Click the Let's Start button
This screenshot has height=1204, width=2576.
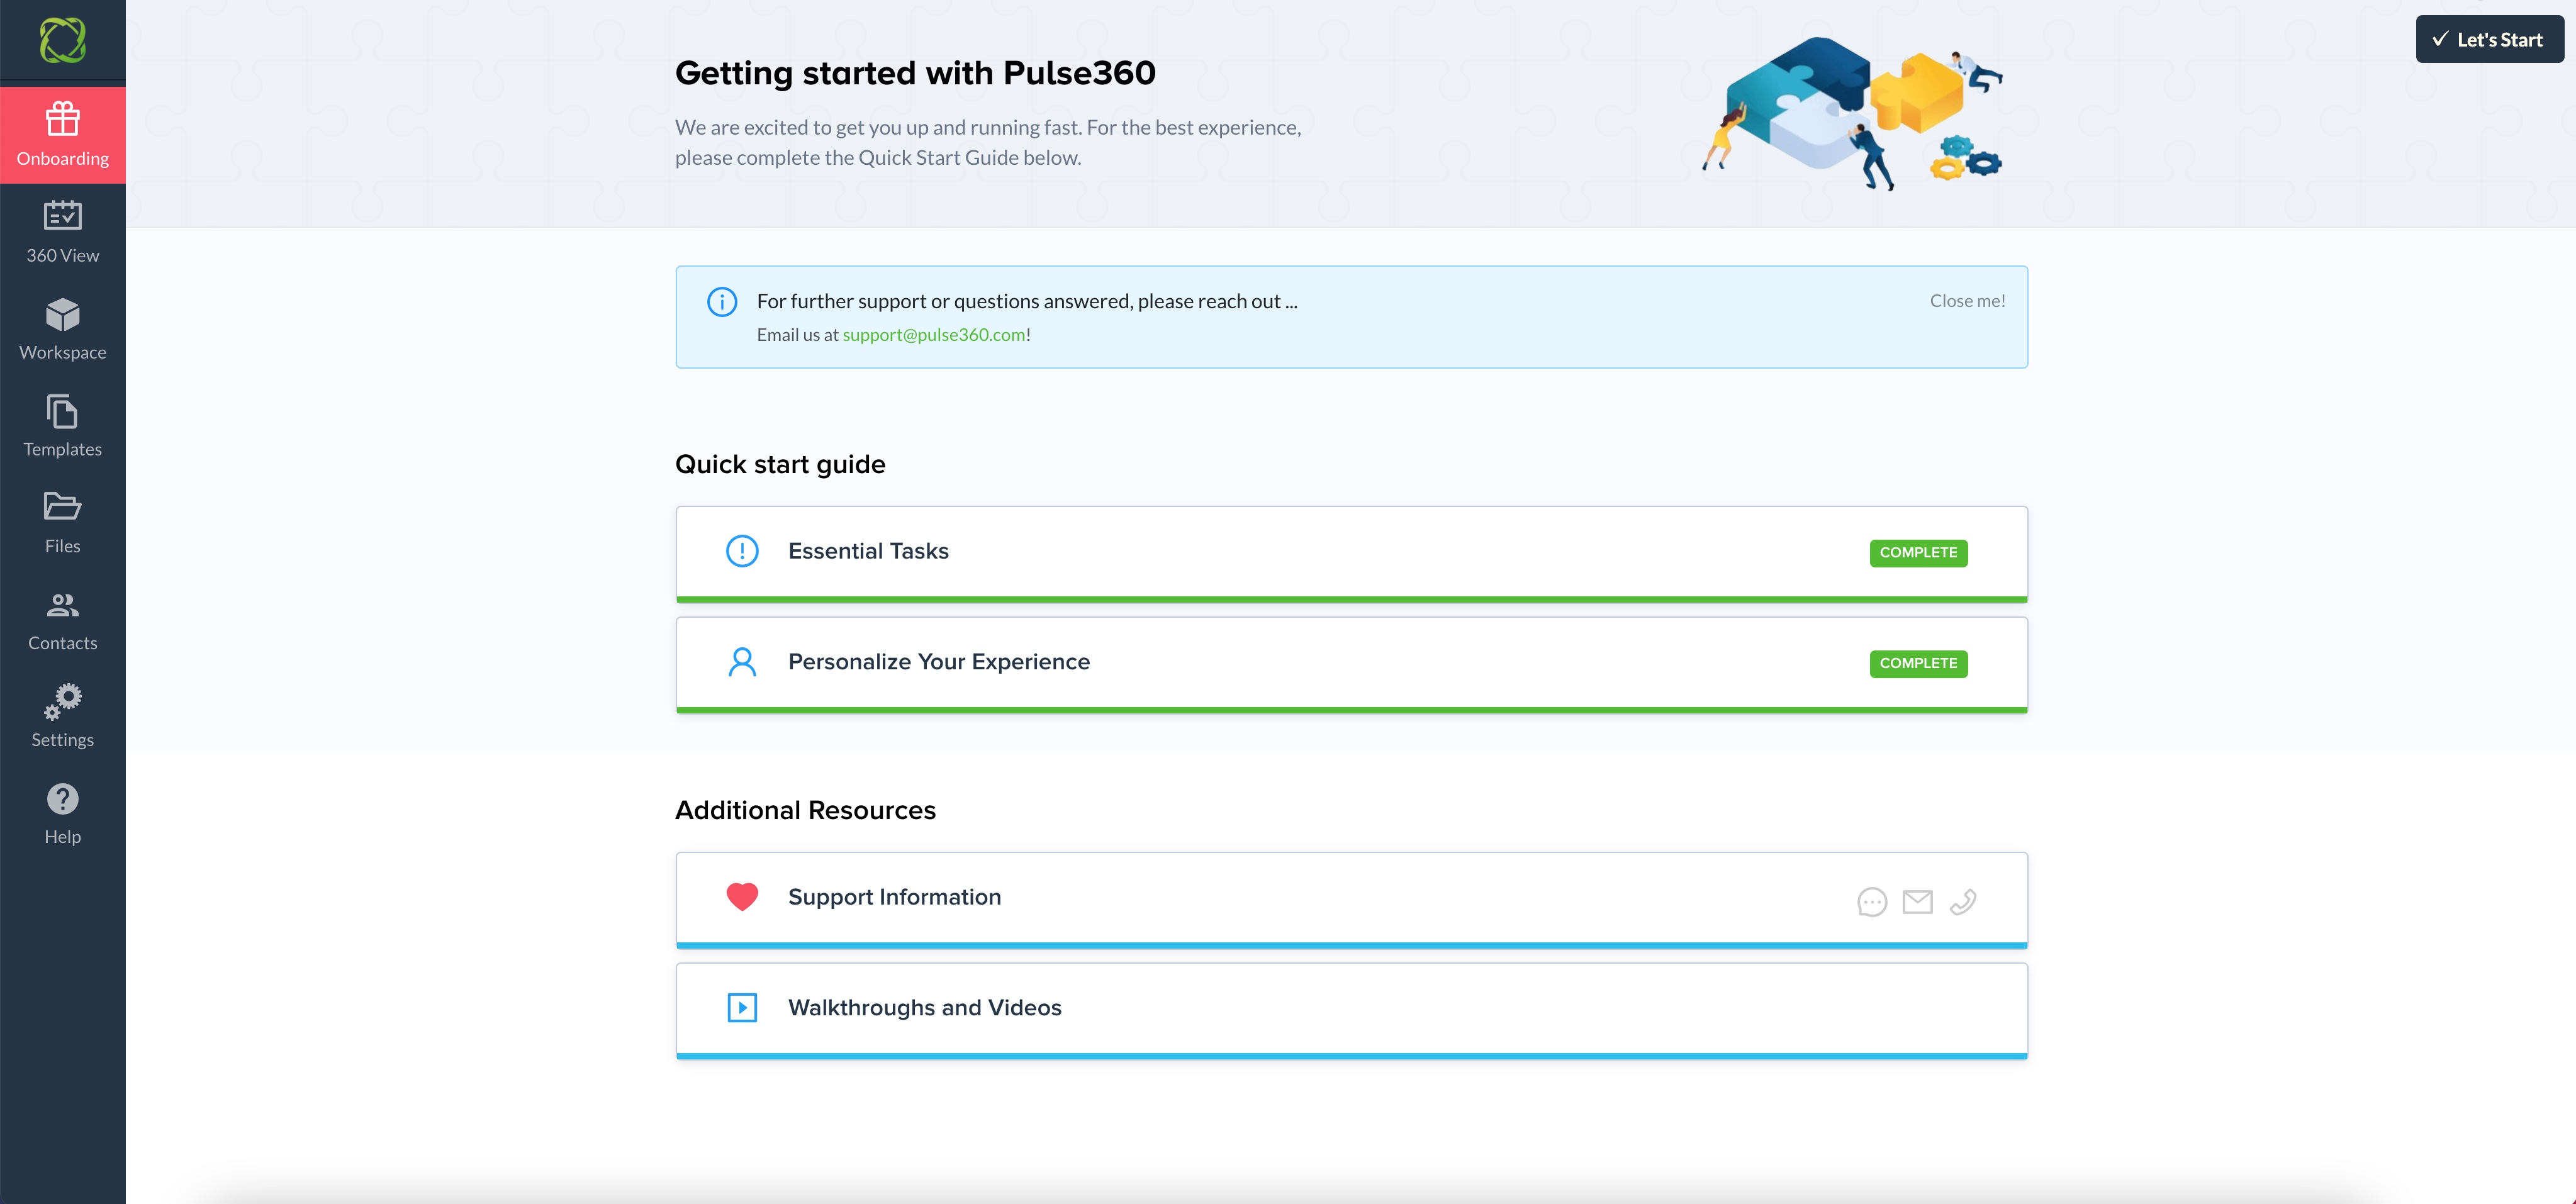coord(2489,40)
